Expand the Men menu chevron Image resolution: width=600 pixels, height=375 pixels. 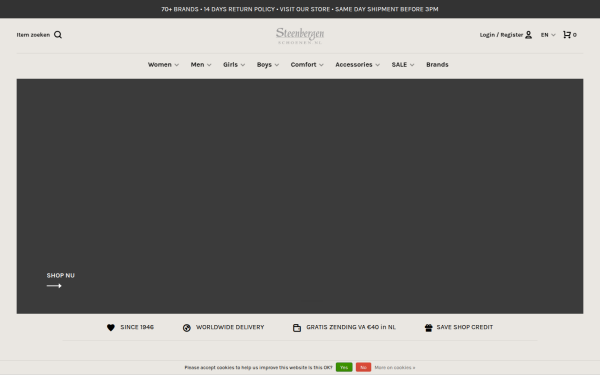pyautogui.click(x=209, y=65)
